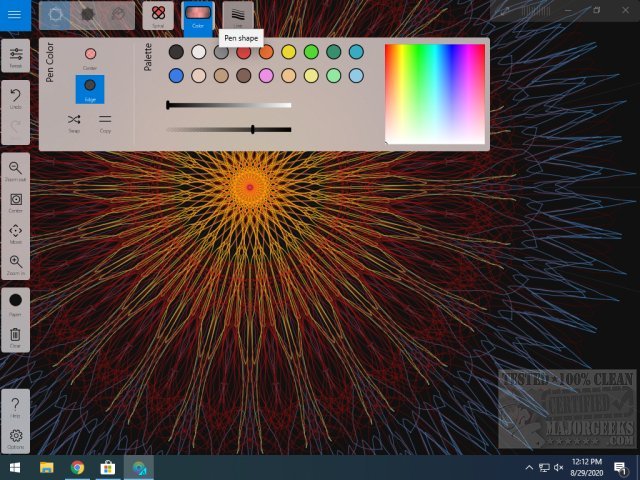
Task: Click the black-to-white brightness slider
Action: [229, 105]
